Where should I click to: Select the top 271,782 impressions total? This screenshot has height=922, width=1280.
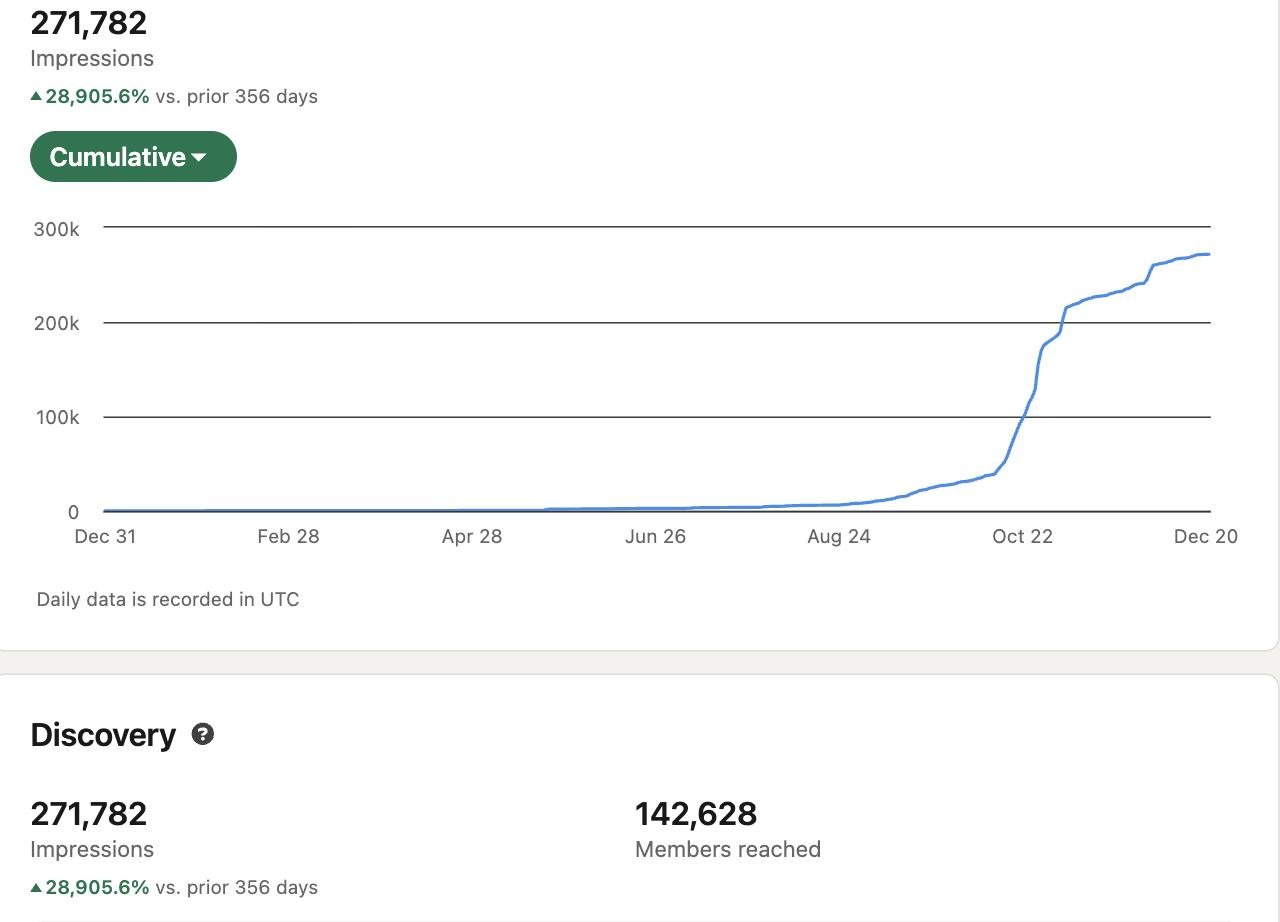click(x=89, y=23)
